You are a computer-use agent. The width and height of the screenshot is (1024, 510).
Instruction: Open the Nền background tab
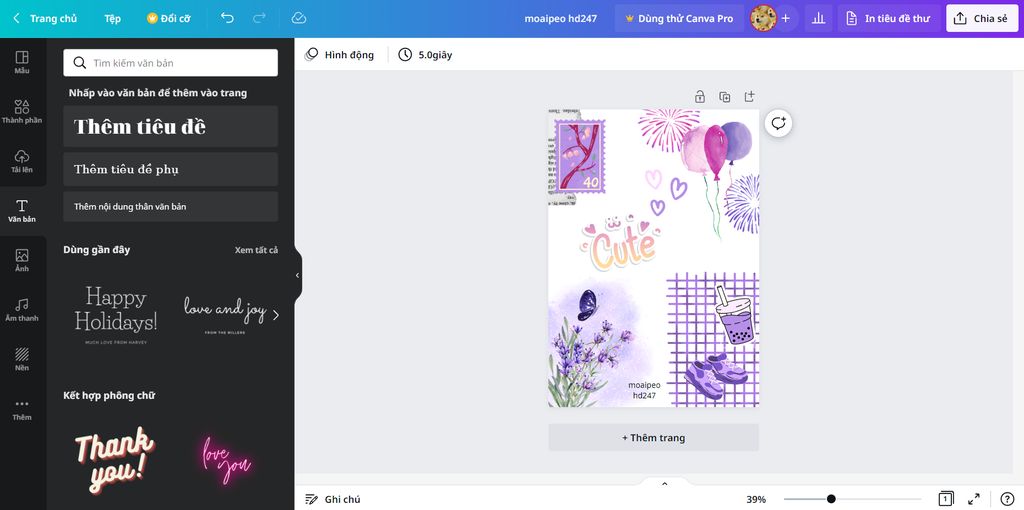[x=22, y=360]
